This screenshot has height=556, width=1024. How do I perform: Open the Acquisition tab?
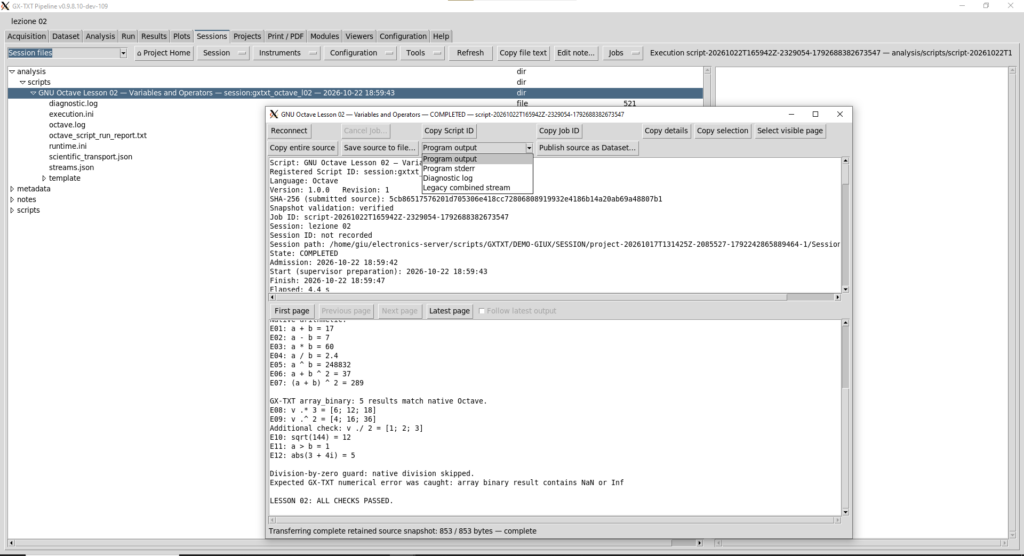pyautogui.click(x=26, y=37)
